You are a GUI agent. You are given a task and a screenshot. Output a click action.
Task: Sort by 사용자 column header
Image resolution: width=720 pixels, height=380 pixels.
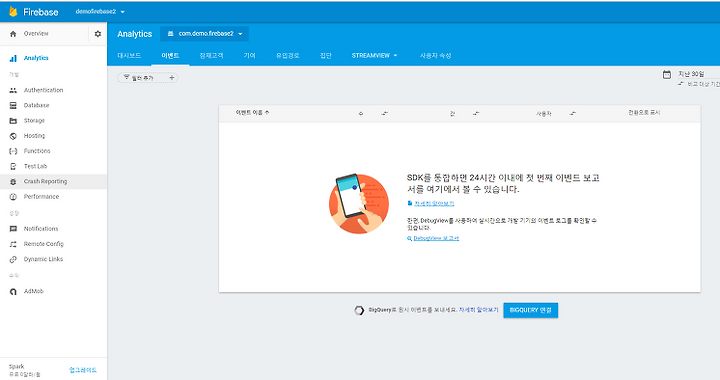[544, 113]
